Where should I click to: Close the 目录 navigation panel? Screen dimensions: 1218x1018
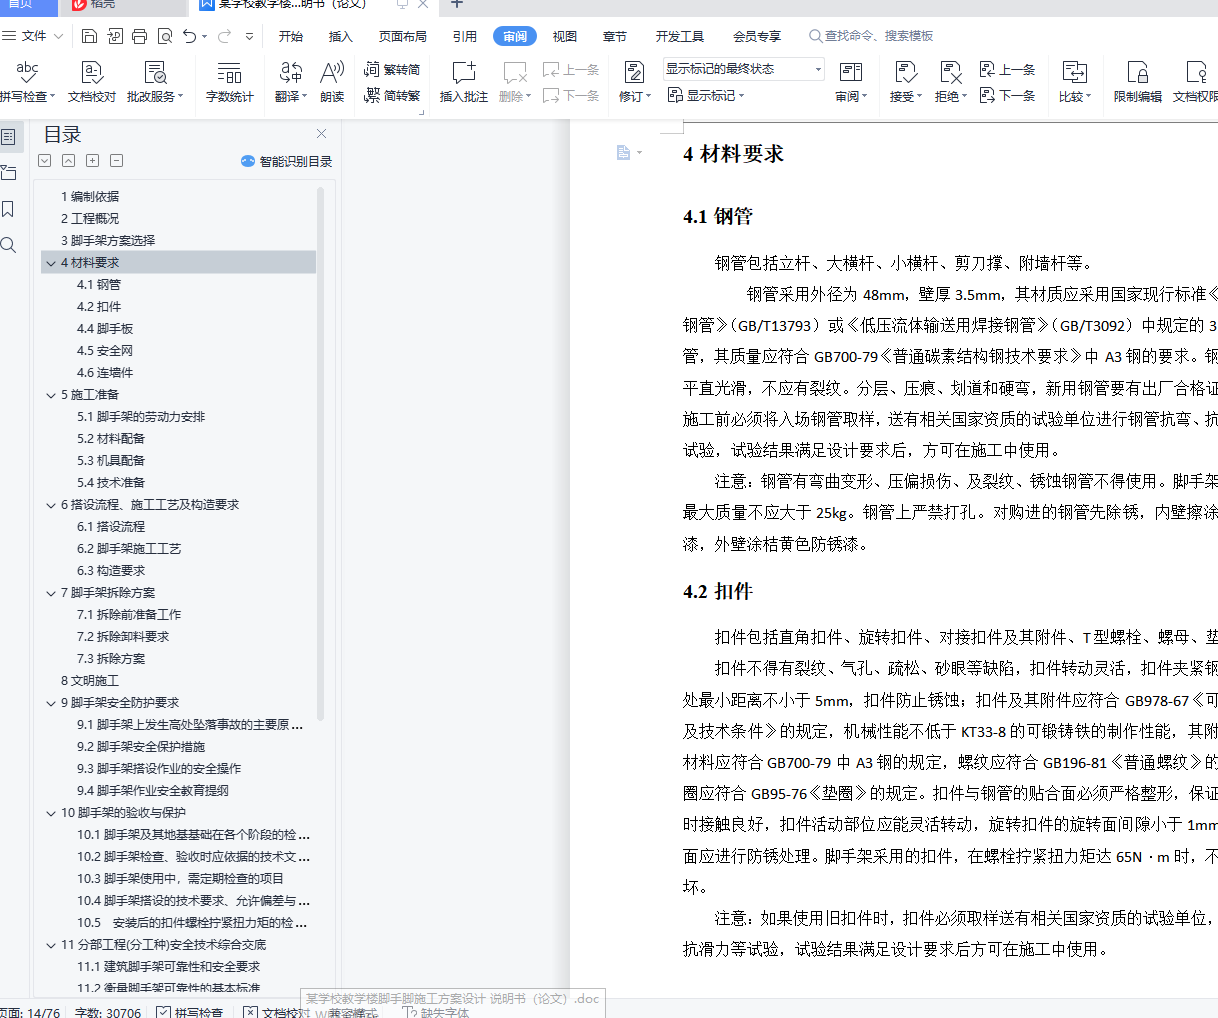[x=321, y=134]
